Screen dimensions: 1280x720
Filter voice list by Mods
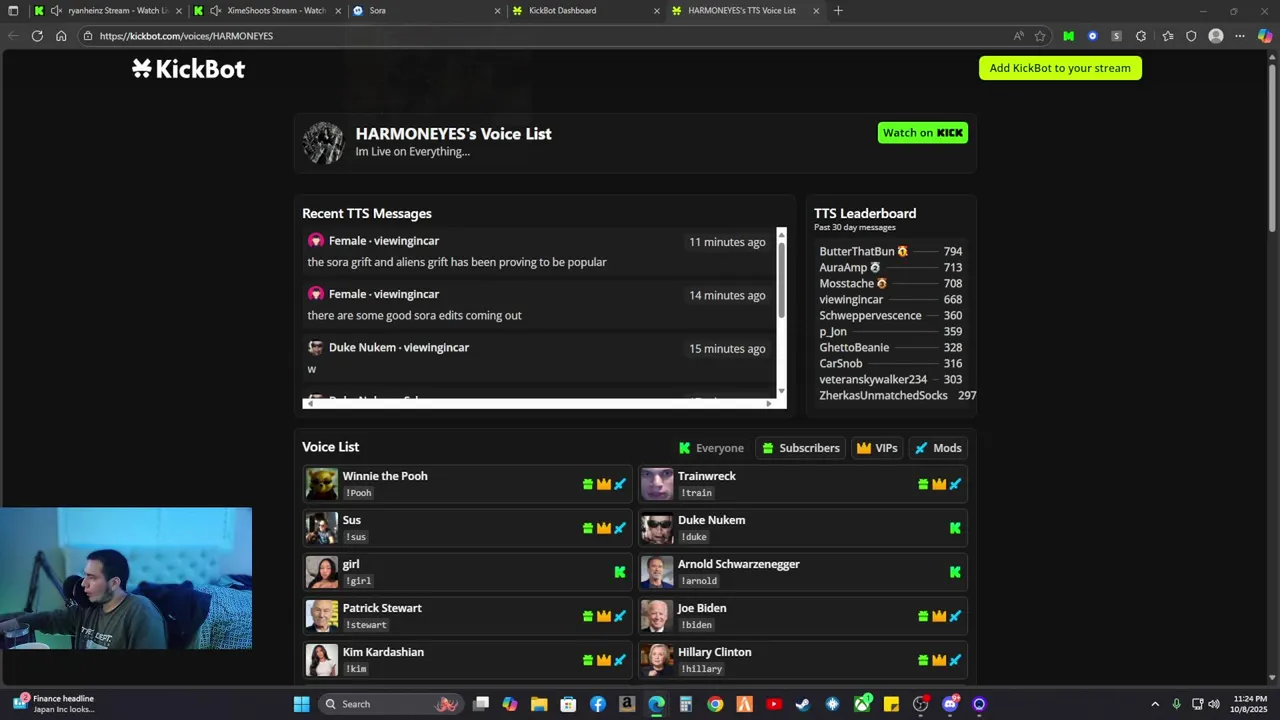938,448
